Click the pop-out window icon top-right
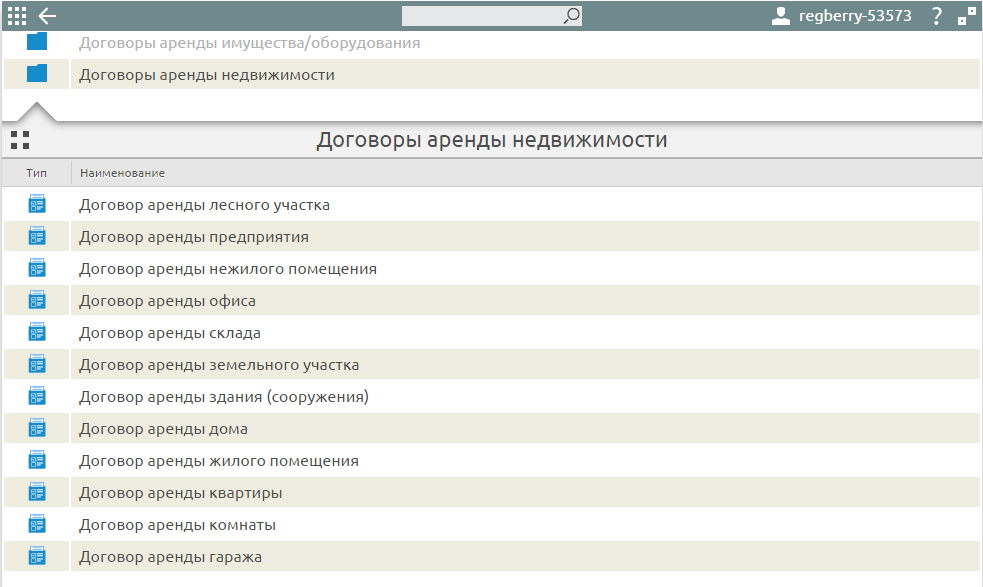983x587 pixels. click(x=966, y=15)
